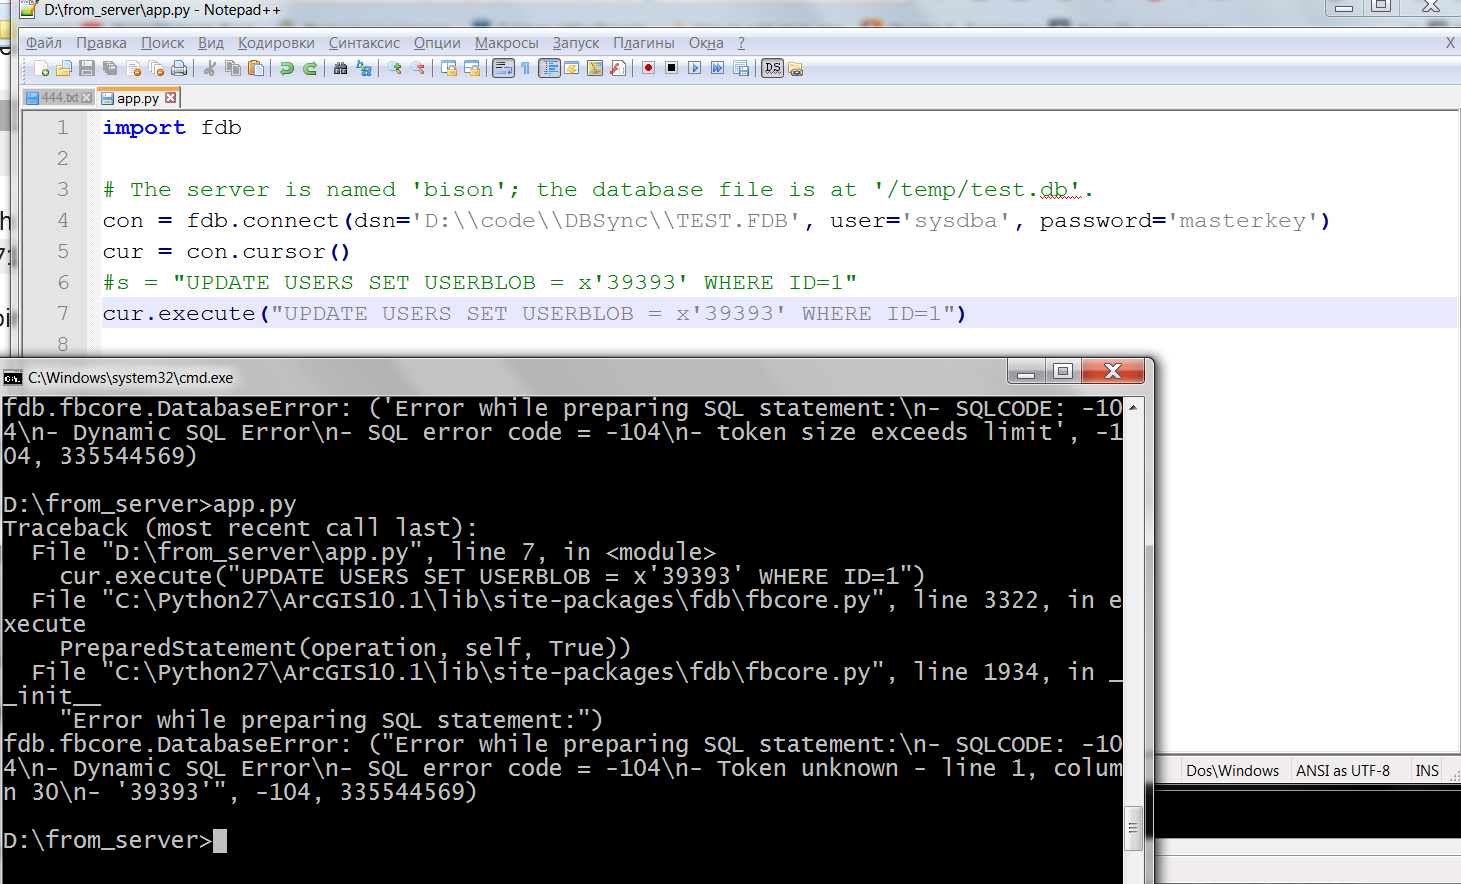Close the 444.txt tab
Screen dimensions: 1461x884
(87, 98)
